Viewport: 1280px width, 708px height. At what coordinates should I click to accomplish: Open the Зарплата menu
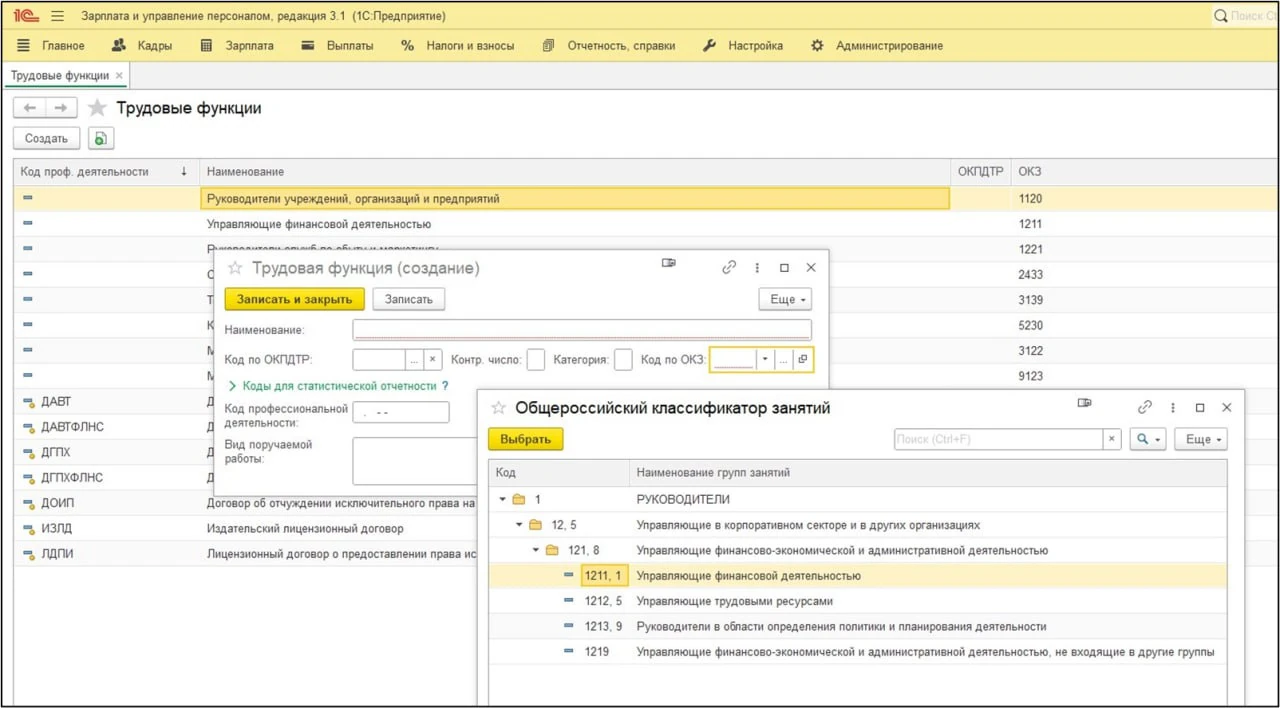237,46
